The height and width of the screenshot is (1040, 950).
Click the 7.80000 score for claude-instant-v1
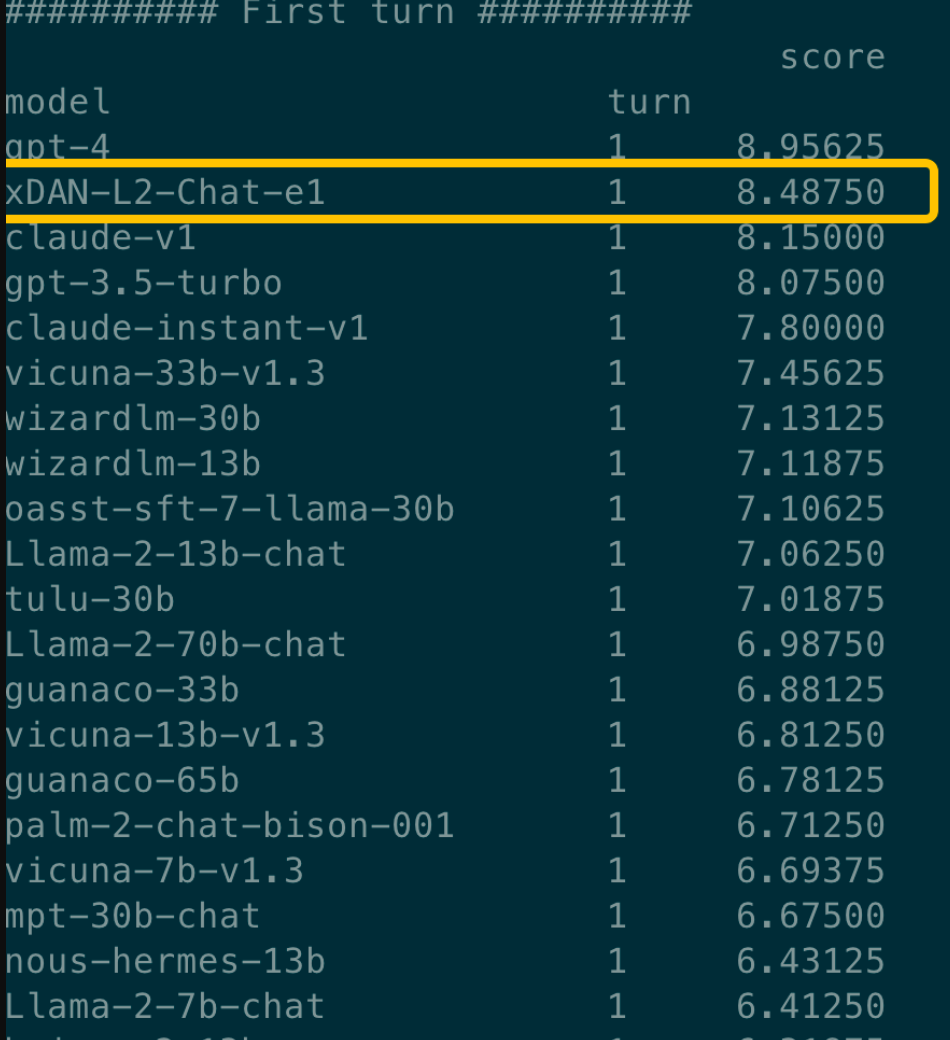810,328
